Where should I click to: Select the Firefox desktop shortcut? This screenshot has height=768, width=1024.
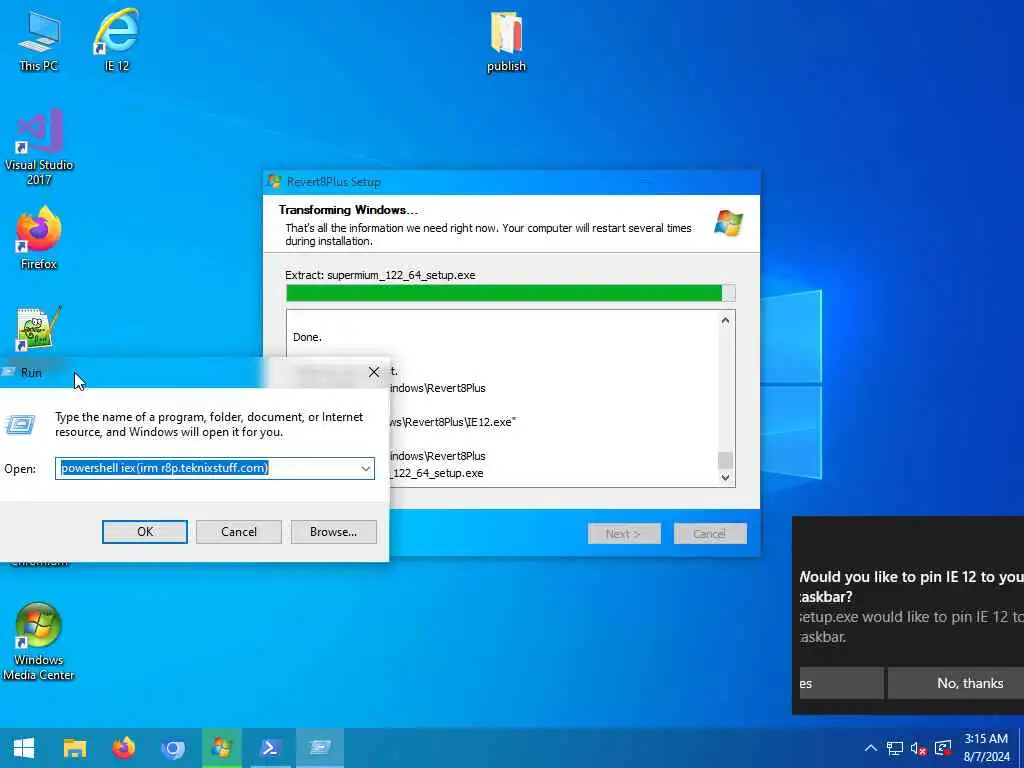tap(39, 238)
